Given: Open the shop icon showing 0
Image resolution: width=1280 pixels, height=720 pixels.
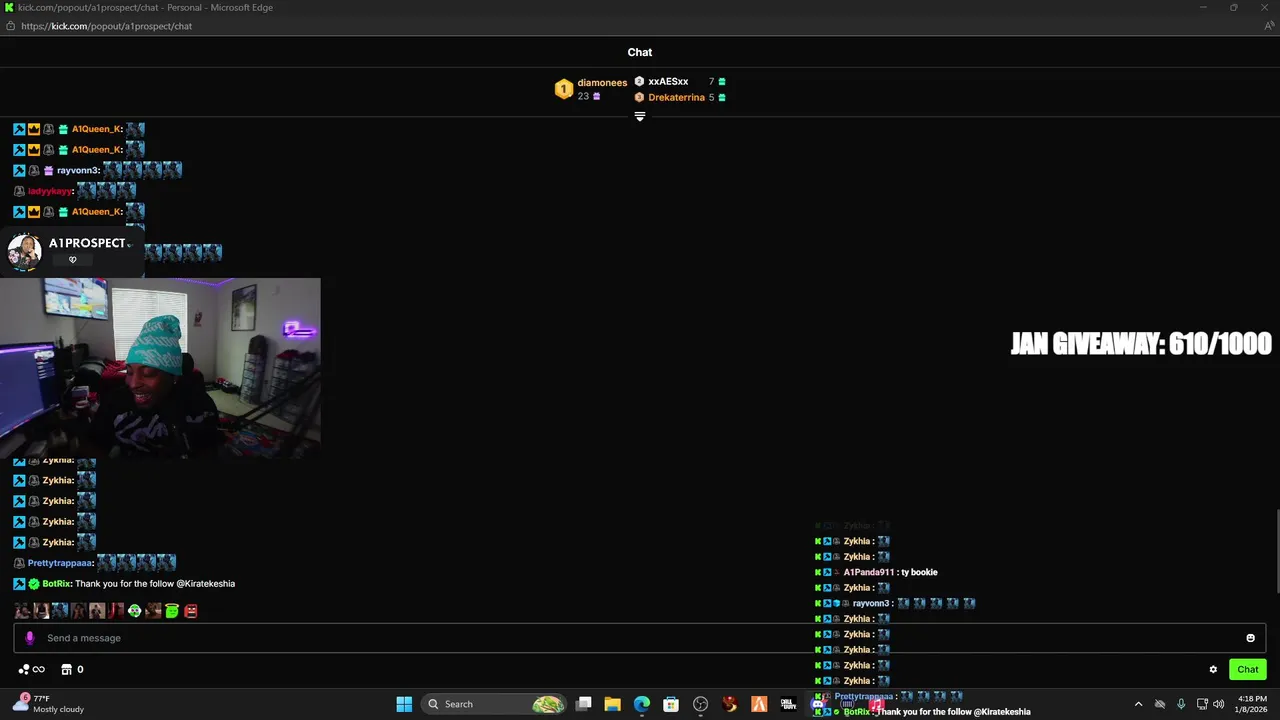Looking at the screenshot, I should [x=72, y=669].
